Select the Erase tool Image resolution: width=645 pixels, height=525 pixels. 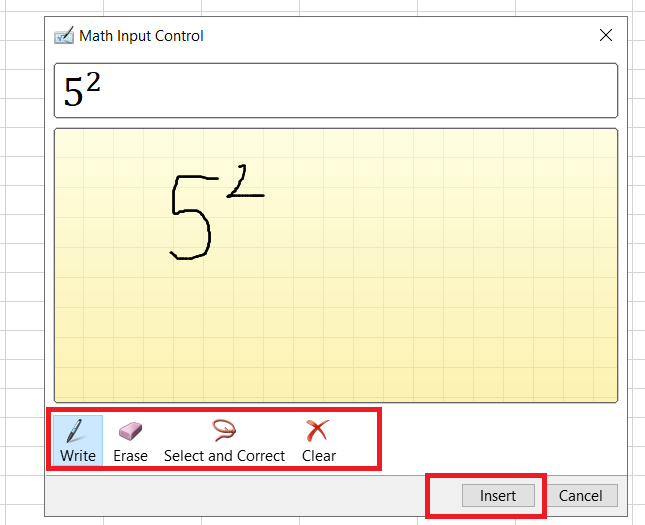130,440
